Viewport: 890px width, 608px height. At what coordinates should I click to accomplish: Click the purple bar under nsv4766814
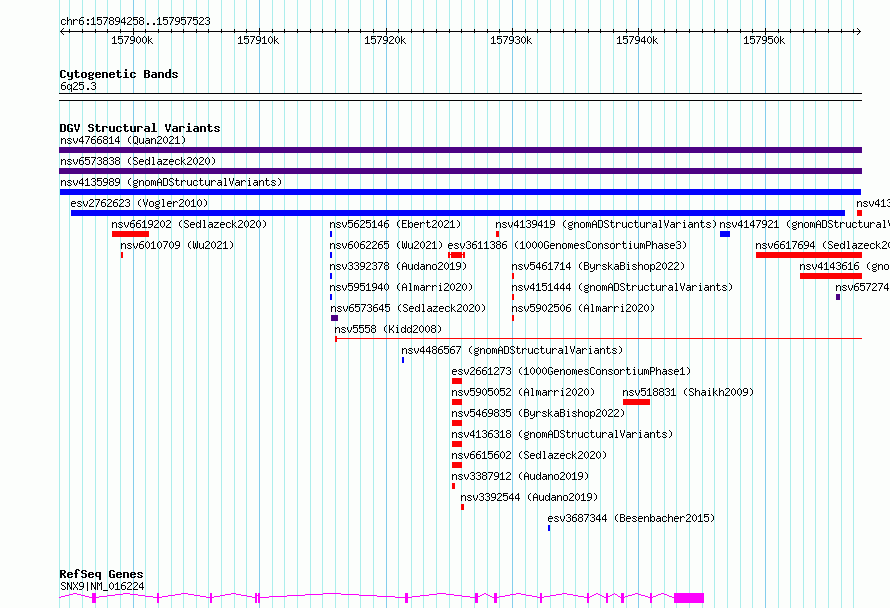(x=460, y=150)
